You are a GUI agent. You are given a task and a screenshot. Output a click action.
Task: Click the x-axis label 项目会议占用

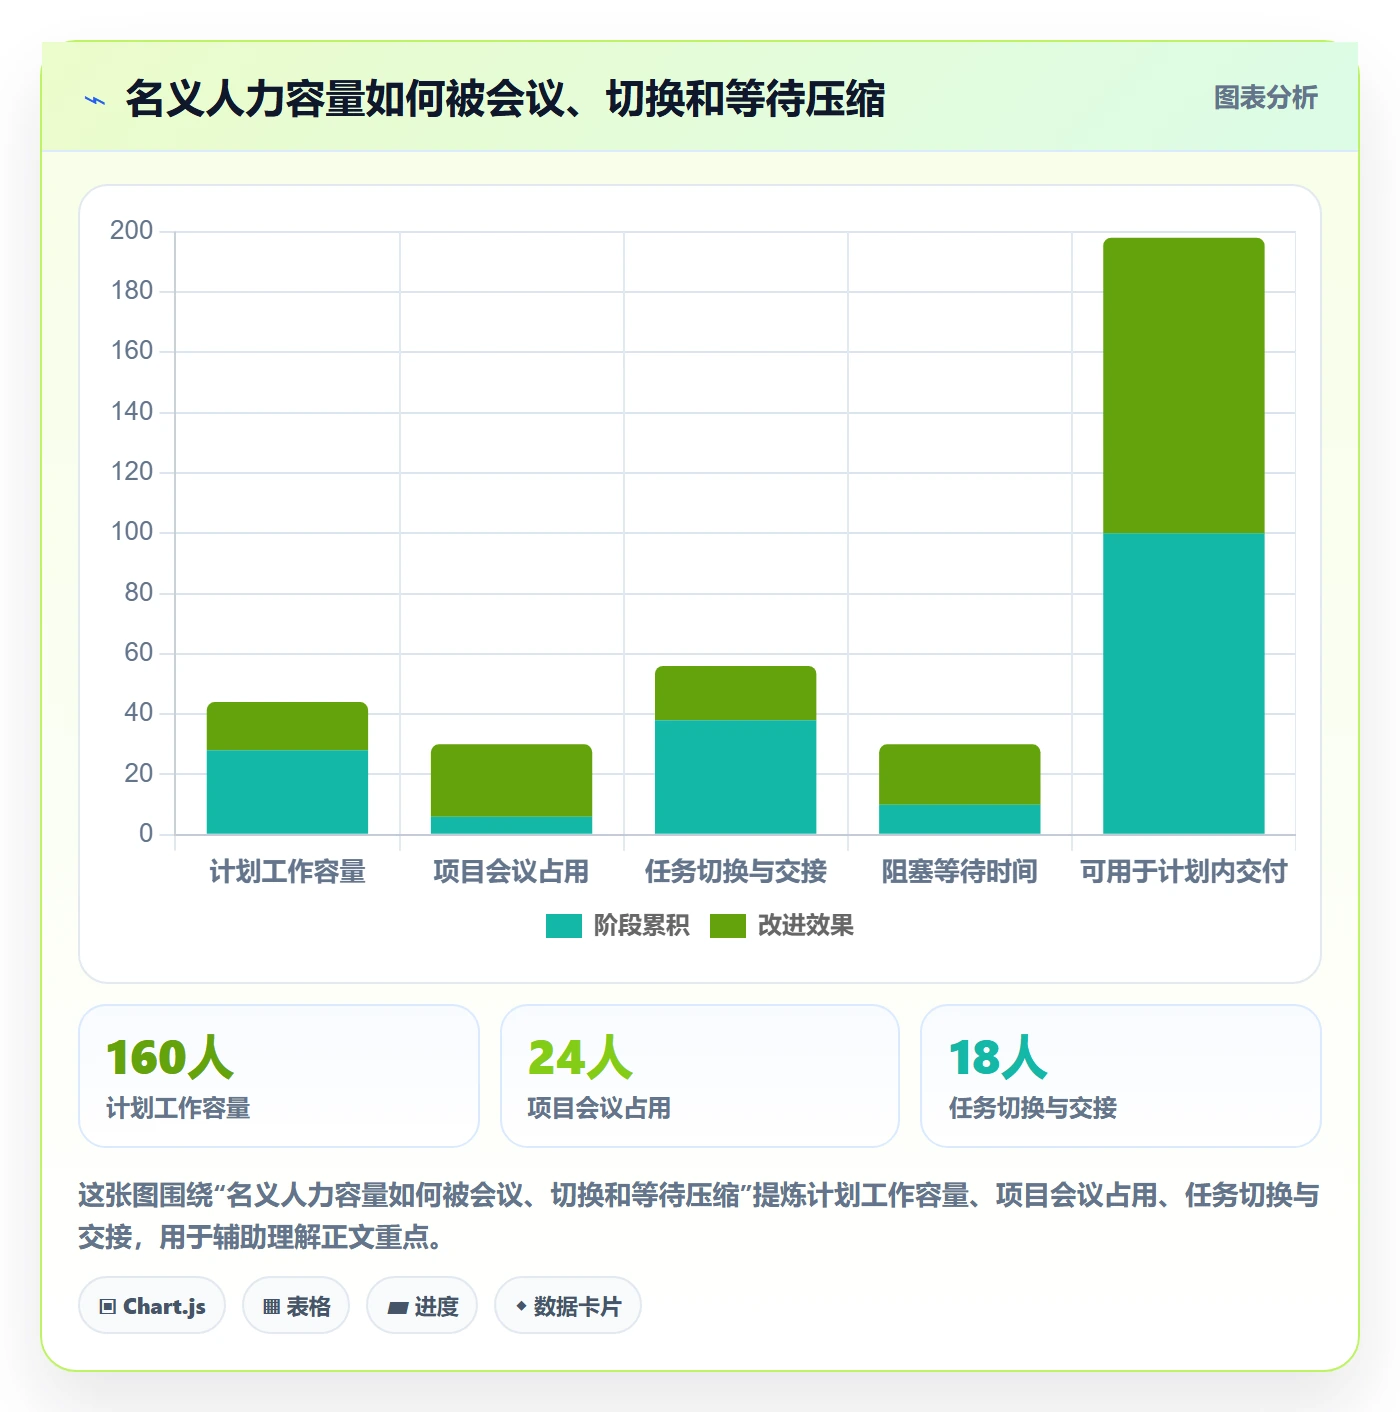pos(511,872)
